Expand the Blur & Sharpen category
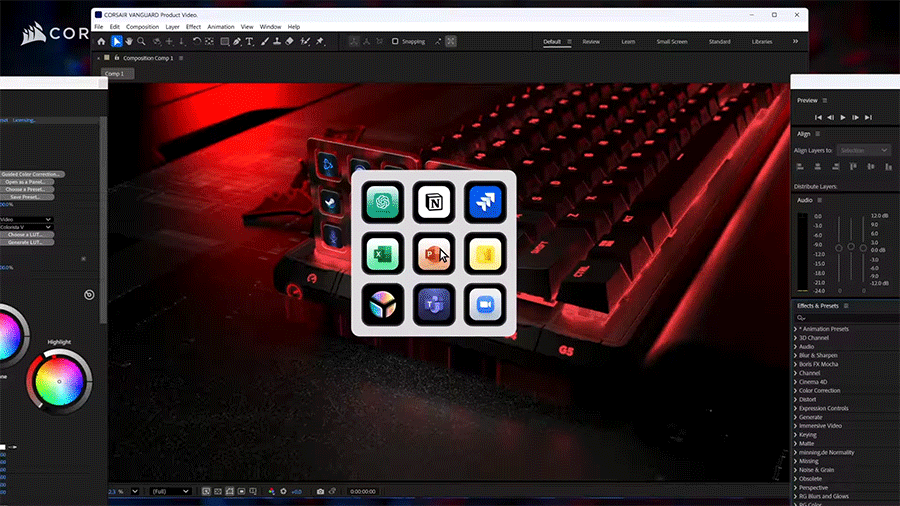 [x=818, y=355]
